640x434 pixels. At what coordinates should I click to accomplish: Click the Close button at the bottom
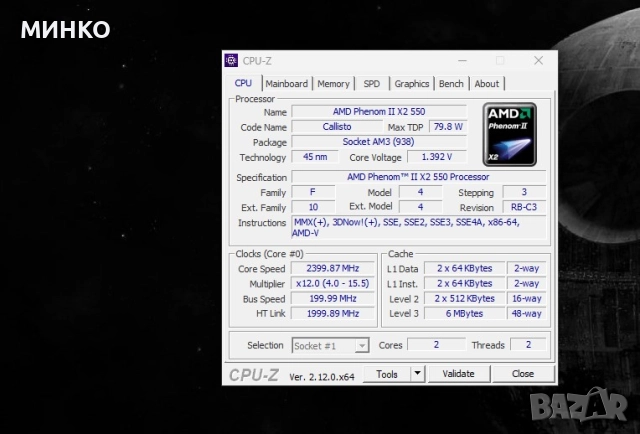(523, 374)
